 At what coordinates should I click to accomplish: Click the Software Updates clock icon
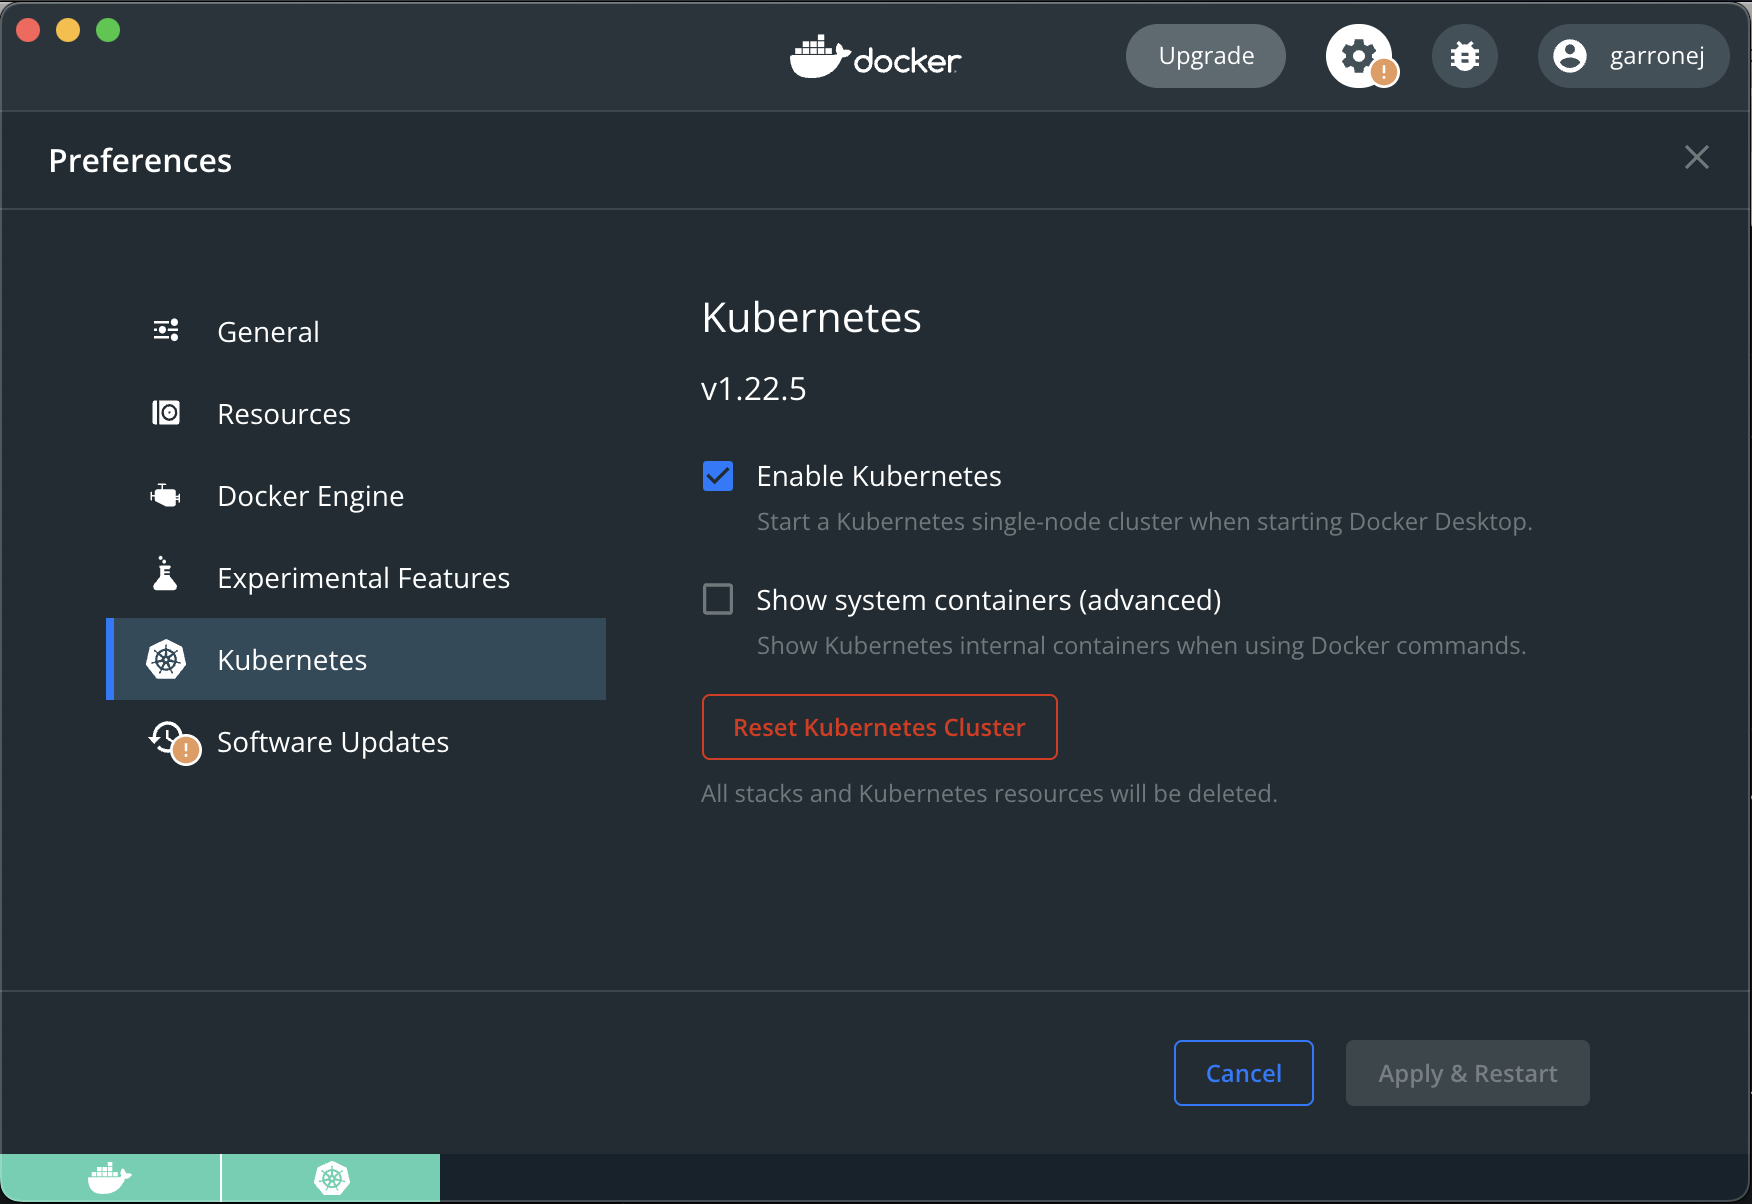(x=168, y=740)
